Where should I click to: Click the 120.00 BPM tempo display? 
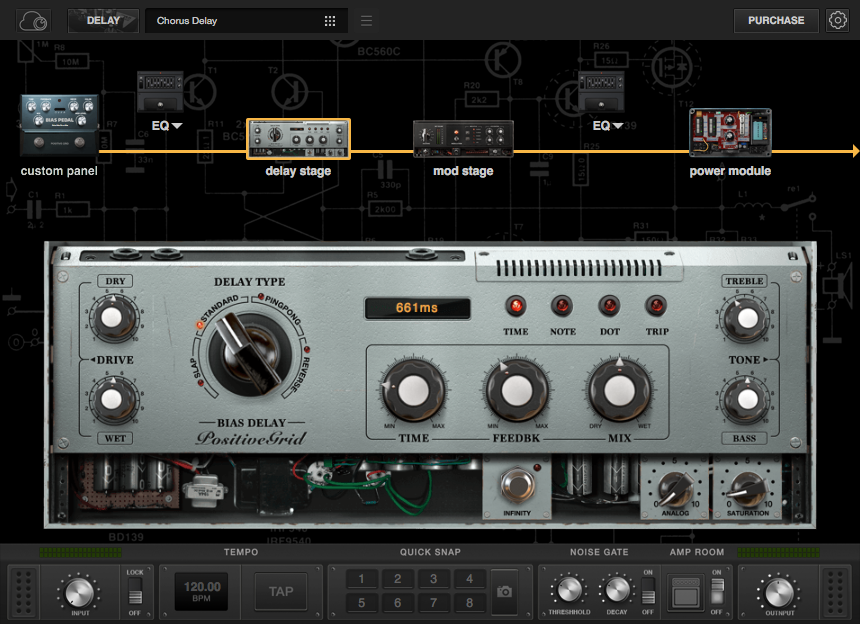[201, 592]
